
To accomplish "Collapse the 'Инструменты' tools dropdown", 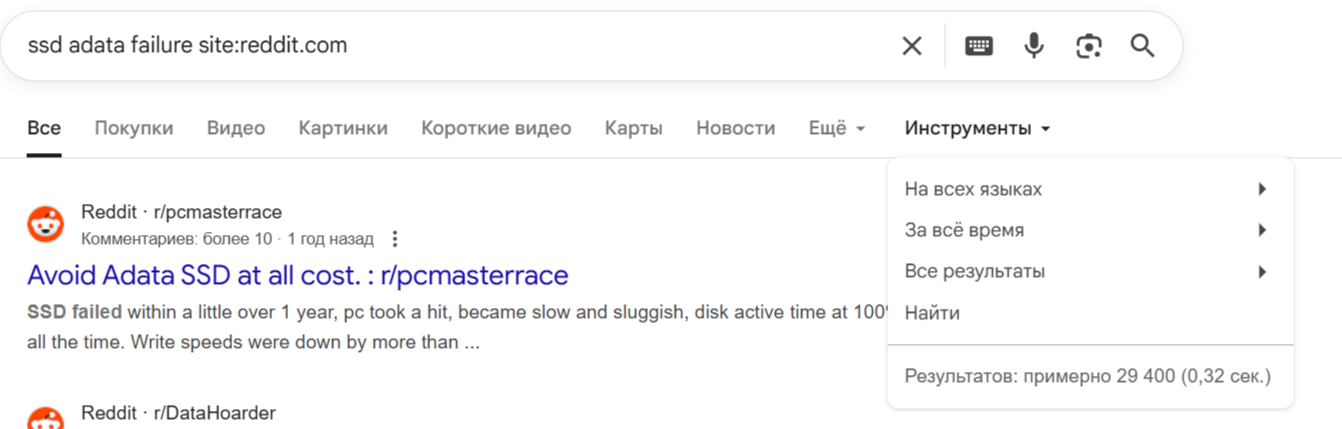I will click(977, 128).
